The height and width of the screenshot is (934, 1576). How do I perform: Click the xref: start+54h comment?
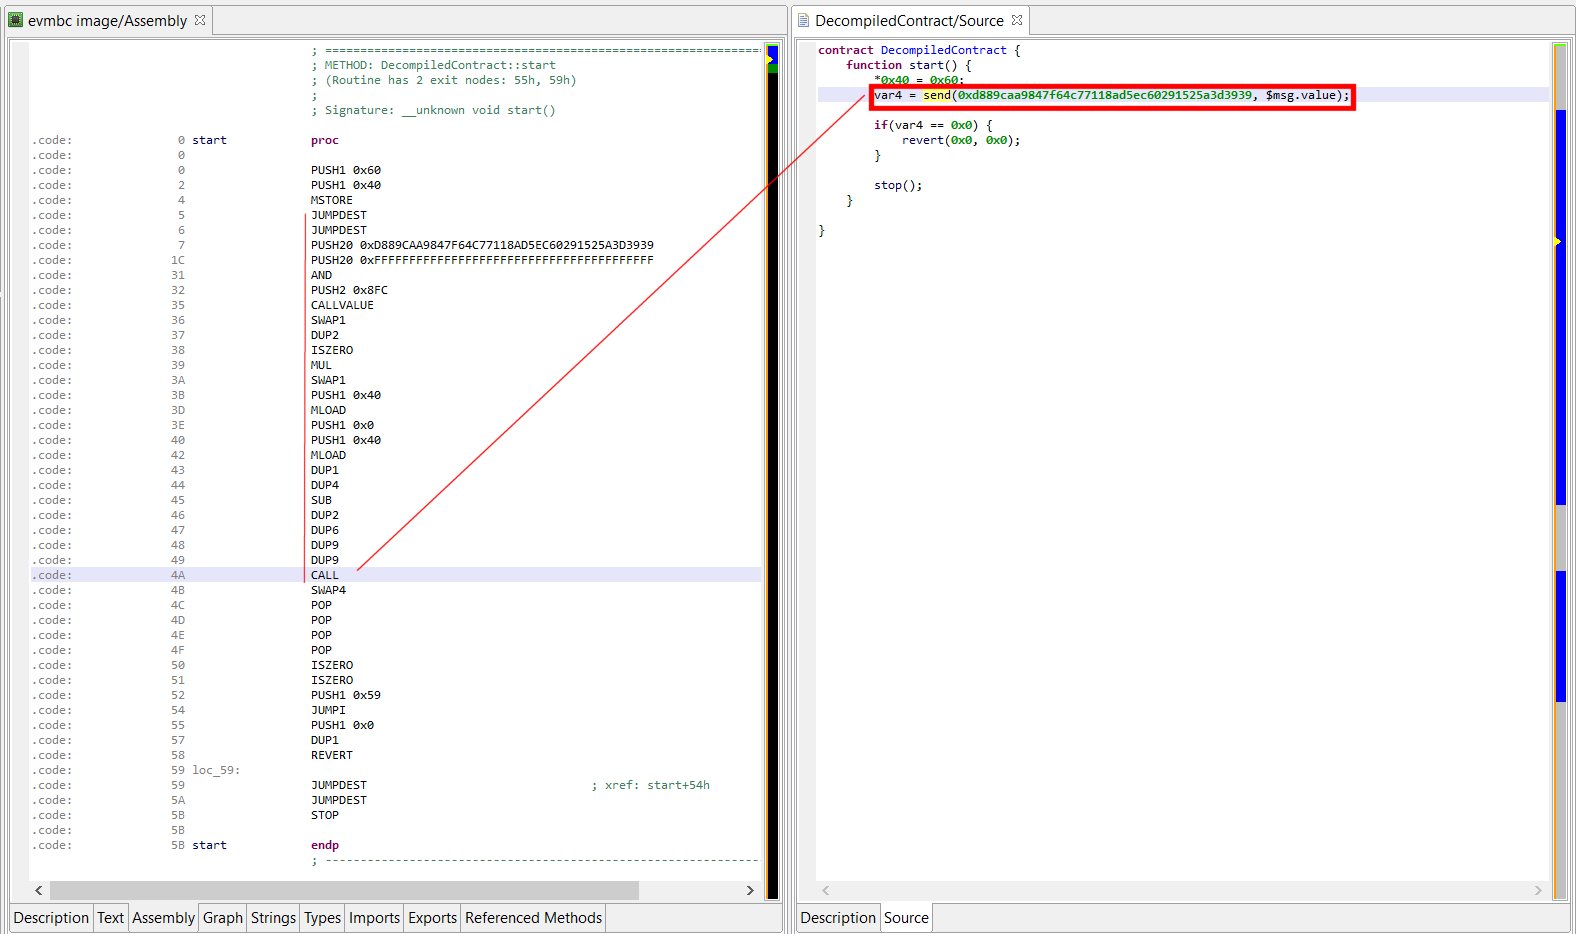651,785
